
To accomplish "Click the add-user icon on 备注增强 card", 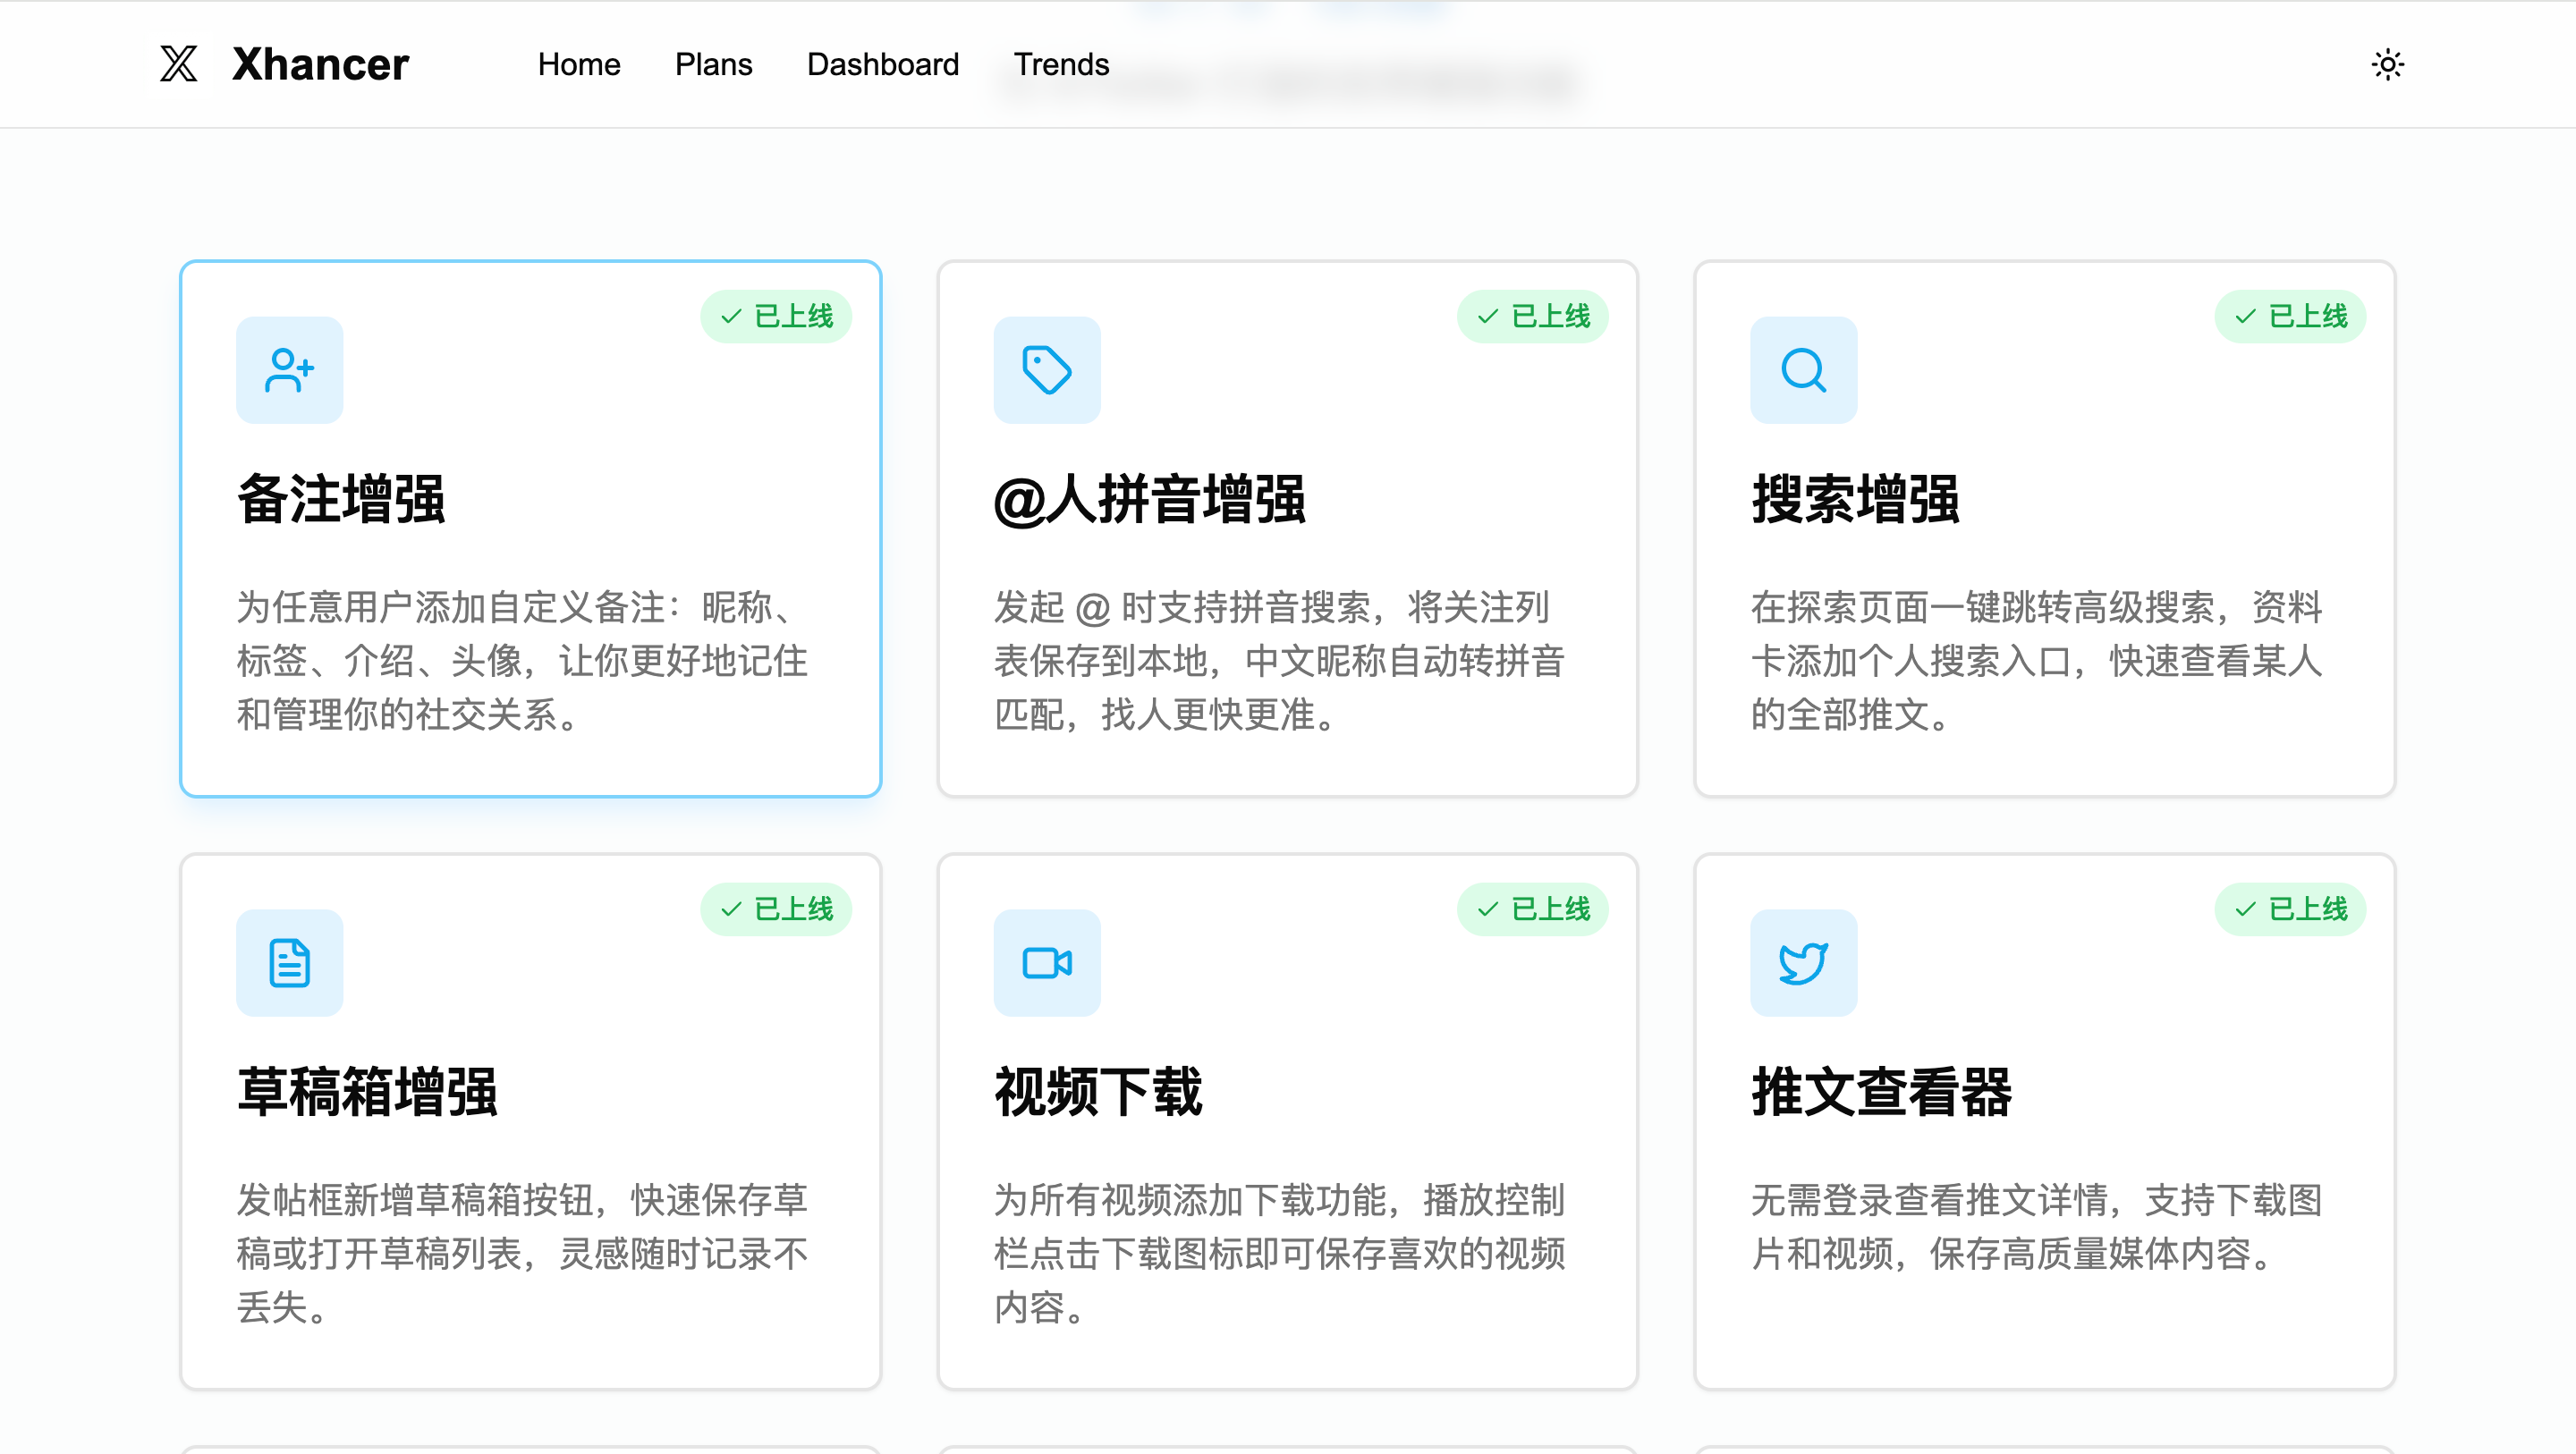I will (289, 370).
